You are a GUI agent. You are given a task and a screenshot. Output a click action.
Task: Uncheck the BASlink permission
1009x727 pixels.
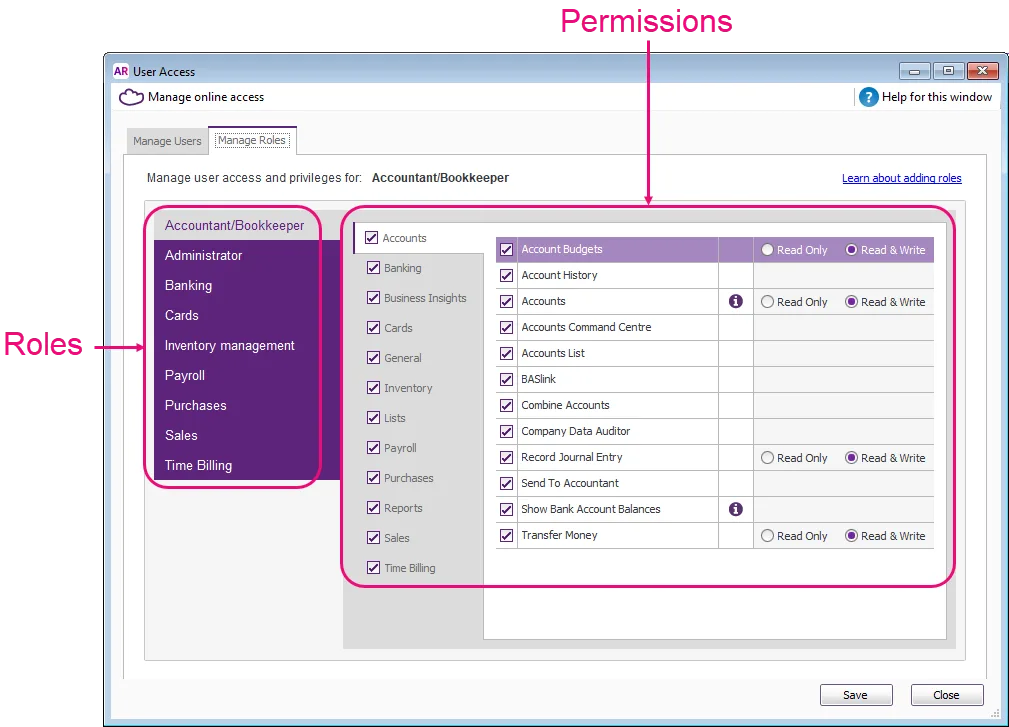pos(506,379)
